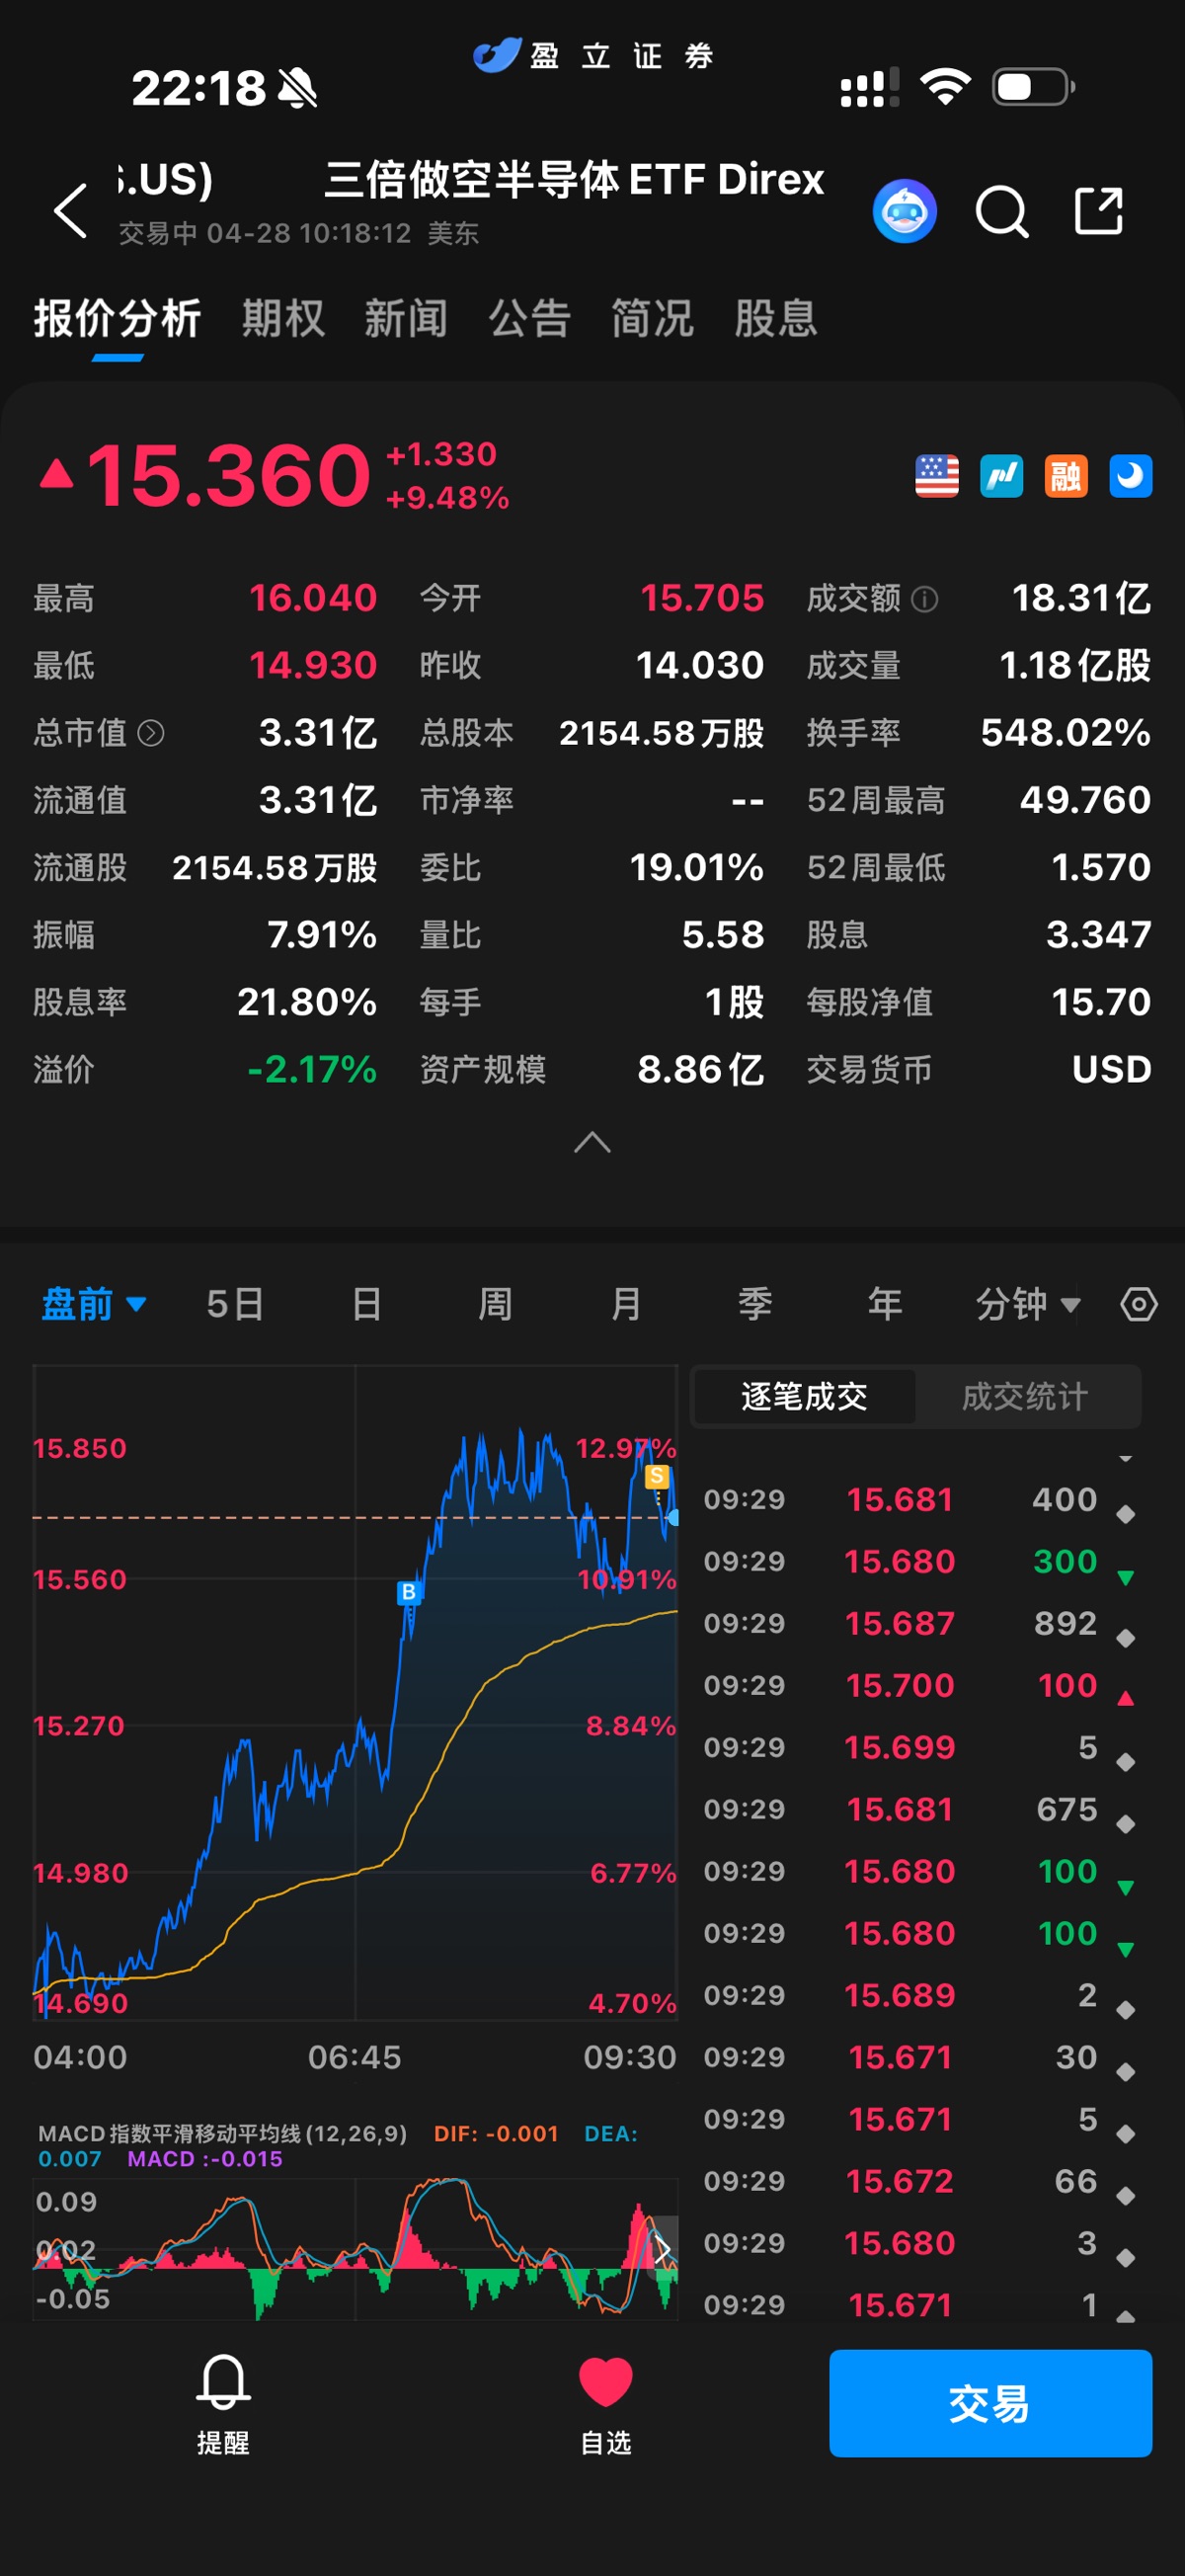The height and width of the screenshot is (2576, 1185).
Task: Select the 季 chart period
Action: pos(755,1304)
